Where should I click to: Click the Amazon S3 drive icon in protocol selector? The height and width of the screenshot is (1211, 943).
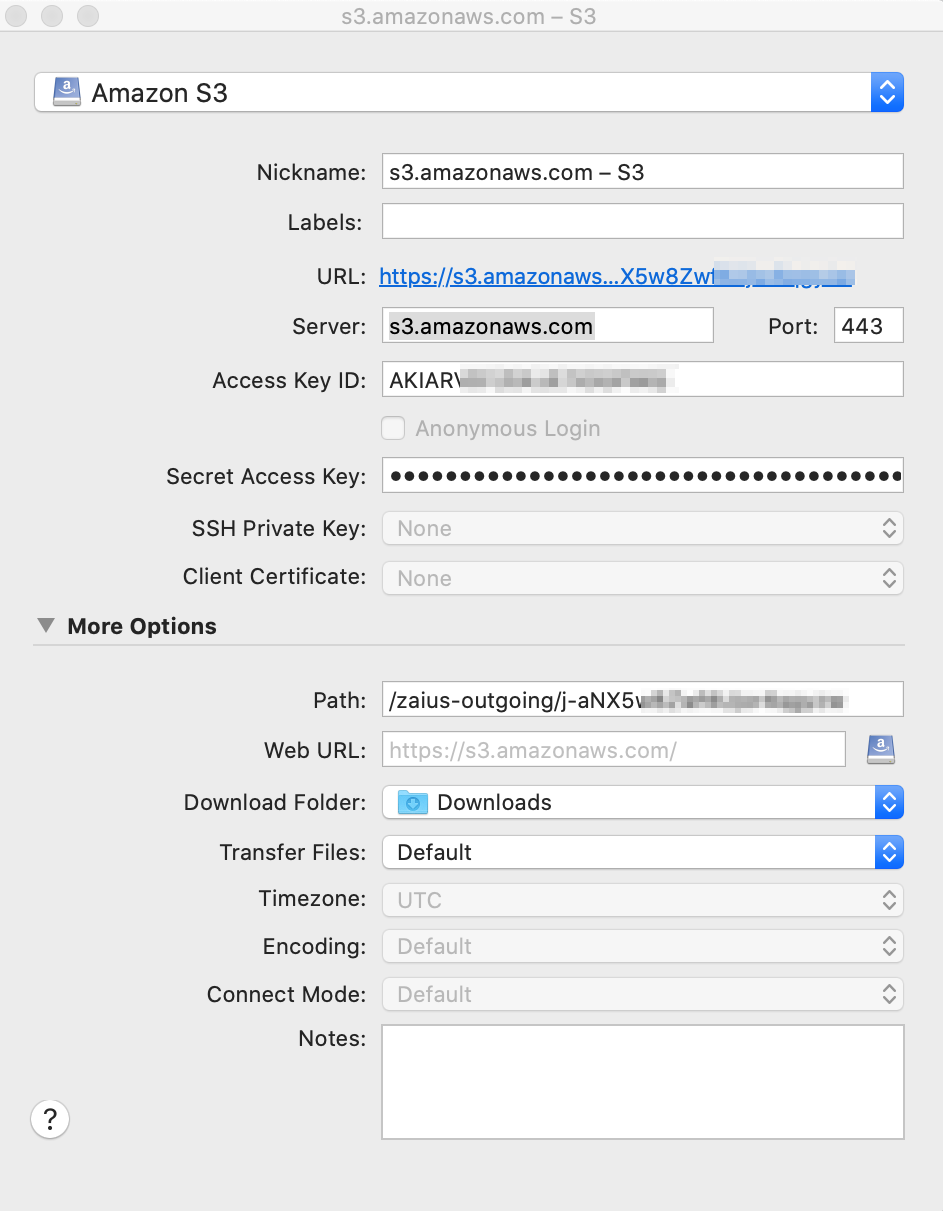(x=67, y=93)
